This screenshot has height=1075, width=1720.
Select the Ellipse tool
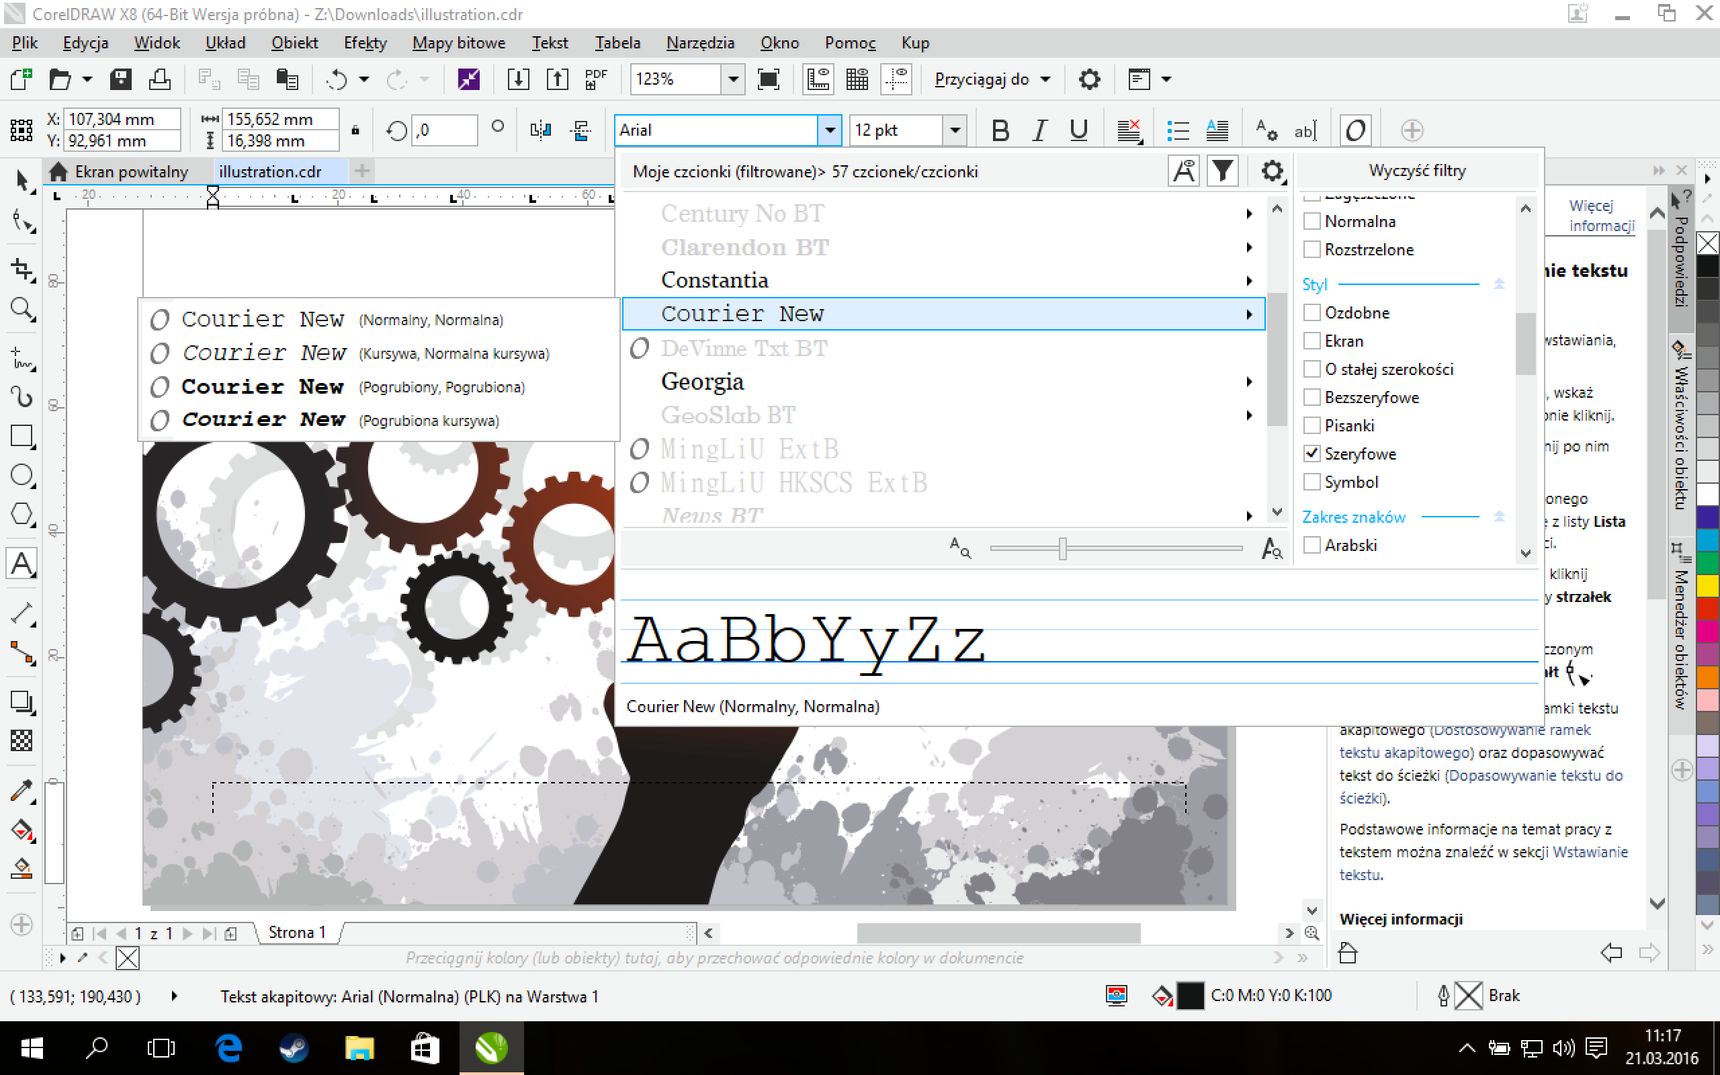point(22,475)
